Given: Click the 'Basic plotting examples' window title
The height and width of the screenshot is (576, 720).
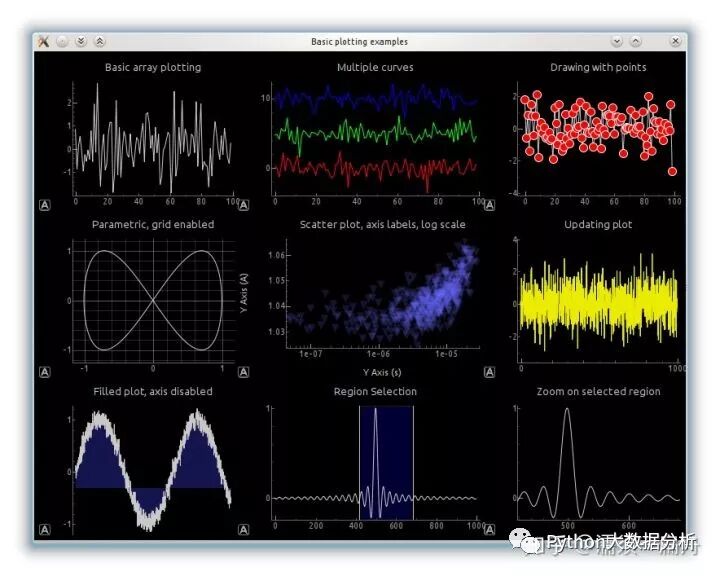Looking at the screenshot, I should (x=359, y=42).
